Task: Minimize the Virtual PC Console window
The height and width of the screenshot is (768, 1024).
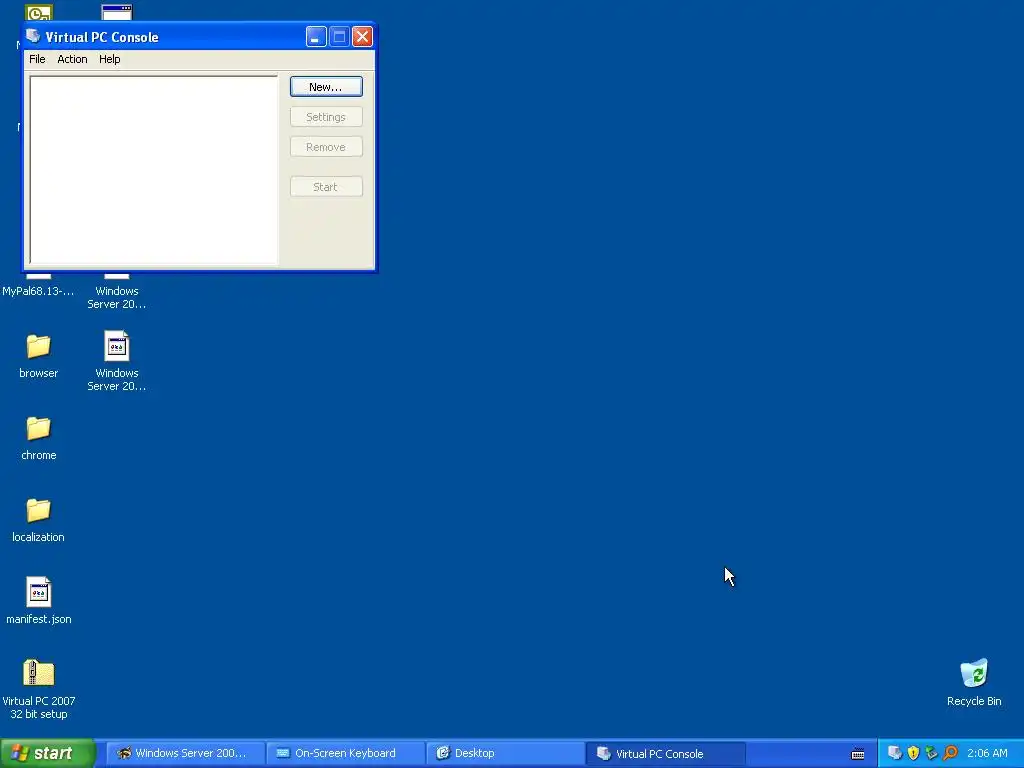Action: pos(316,37)
